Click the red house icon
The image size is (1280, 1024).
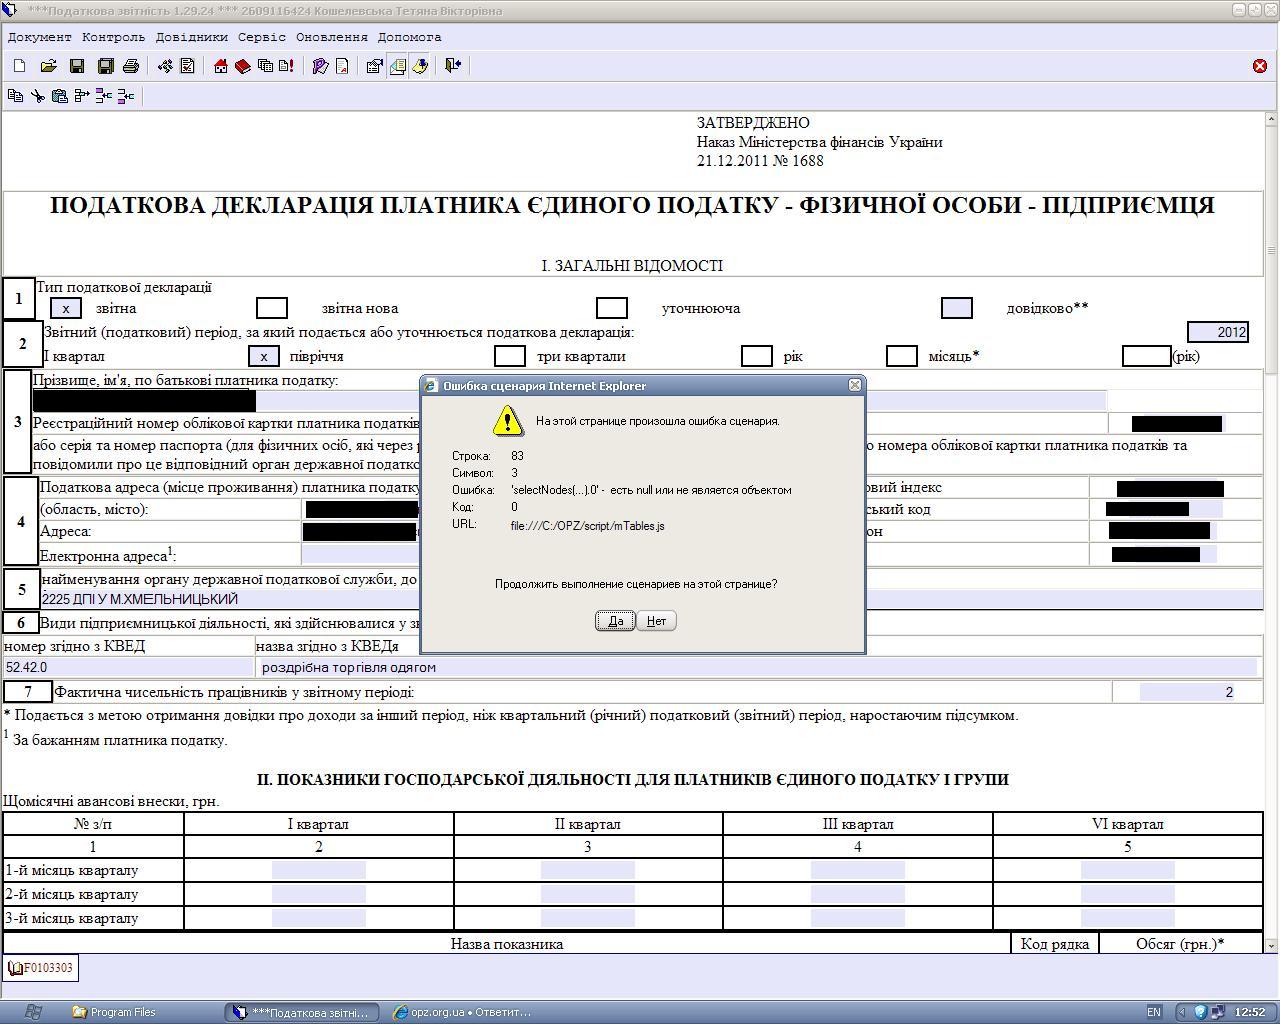(221, 66)
